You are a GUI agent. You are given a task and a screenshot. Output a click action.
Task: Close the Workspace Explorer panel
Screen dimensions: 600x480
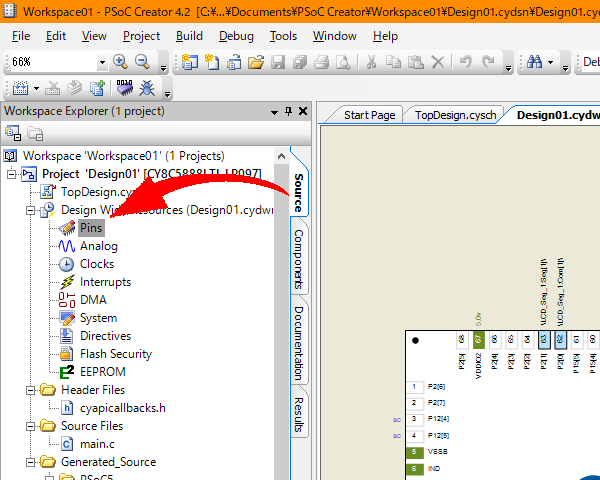point(303,111)
